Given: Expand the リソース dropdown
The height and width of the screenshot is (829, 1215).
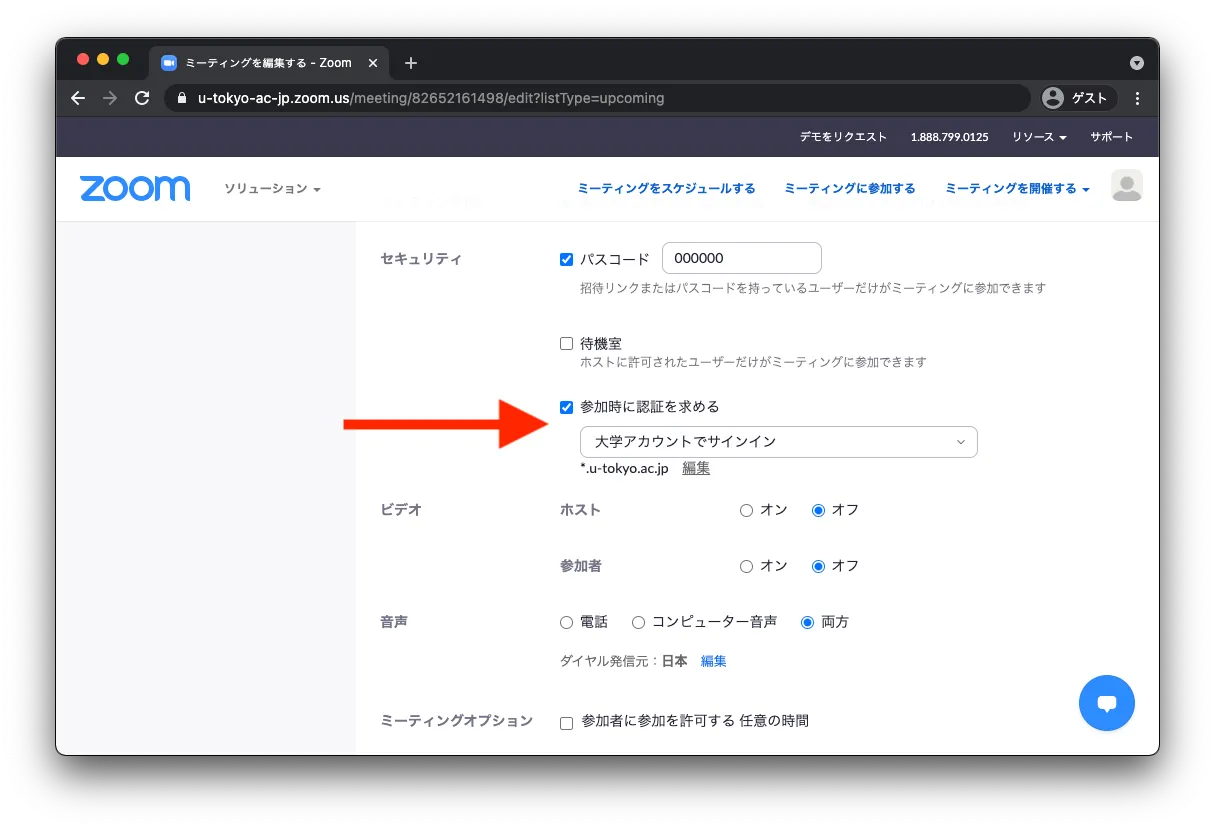Looking at the screenshot, I should coord(1039,137).
